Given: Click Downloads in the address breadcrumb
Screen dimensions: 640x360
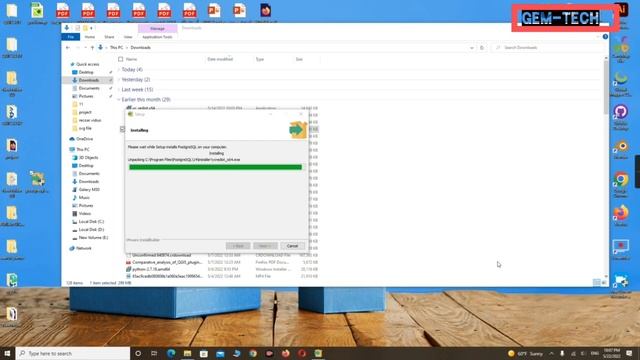Looking at the screenshot, I should coord(140,48).
